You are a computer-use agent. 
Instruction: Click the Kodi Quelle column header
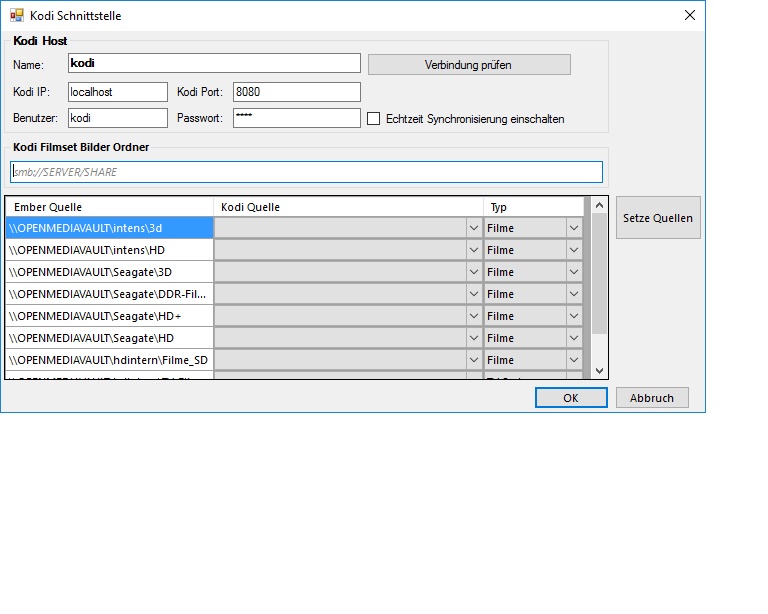(348, 207)
